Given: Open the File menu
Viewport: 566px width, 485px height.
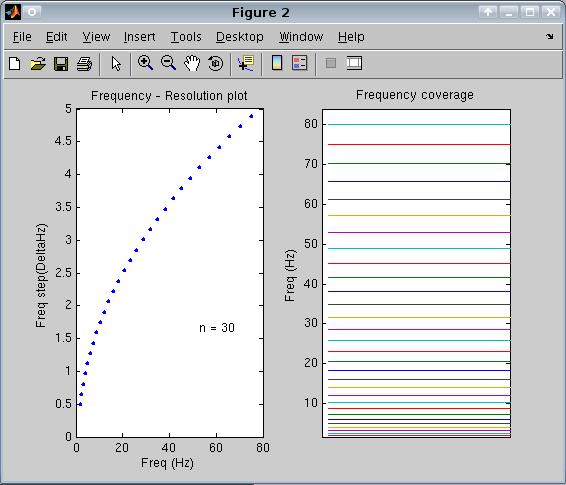Looking at the screenshot, I should 22,37.
